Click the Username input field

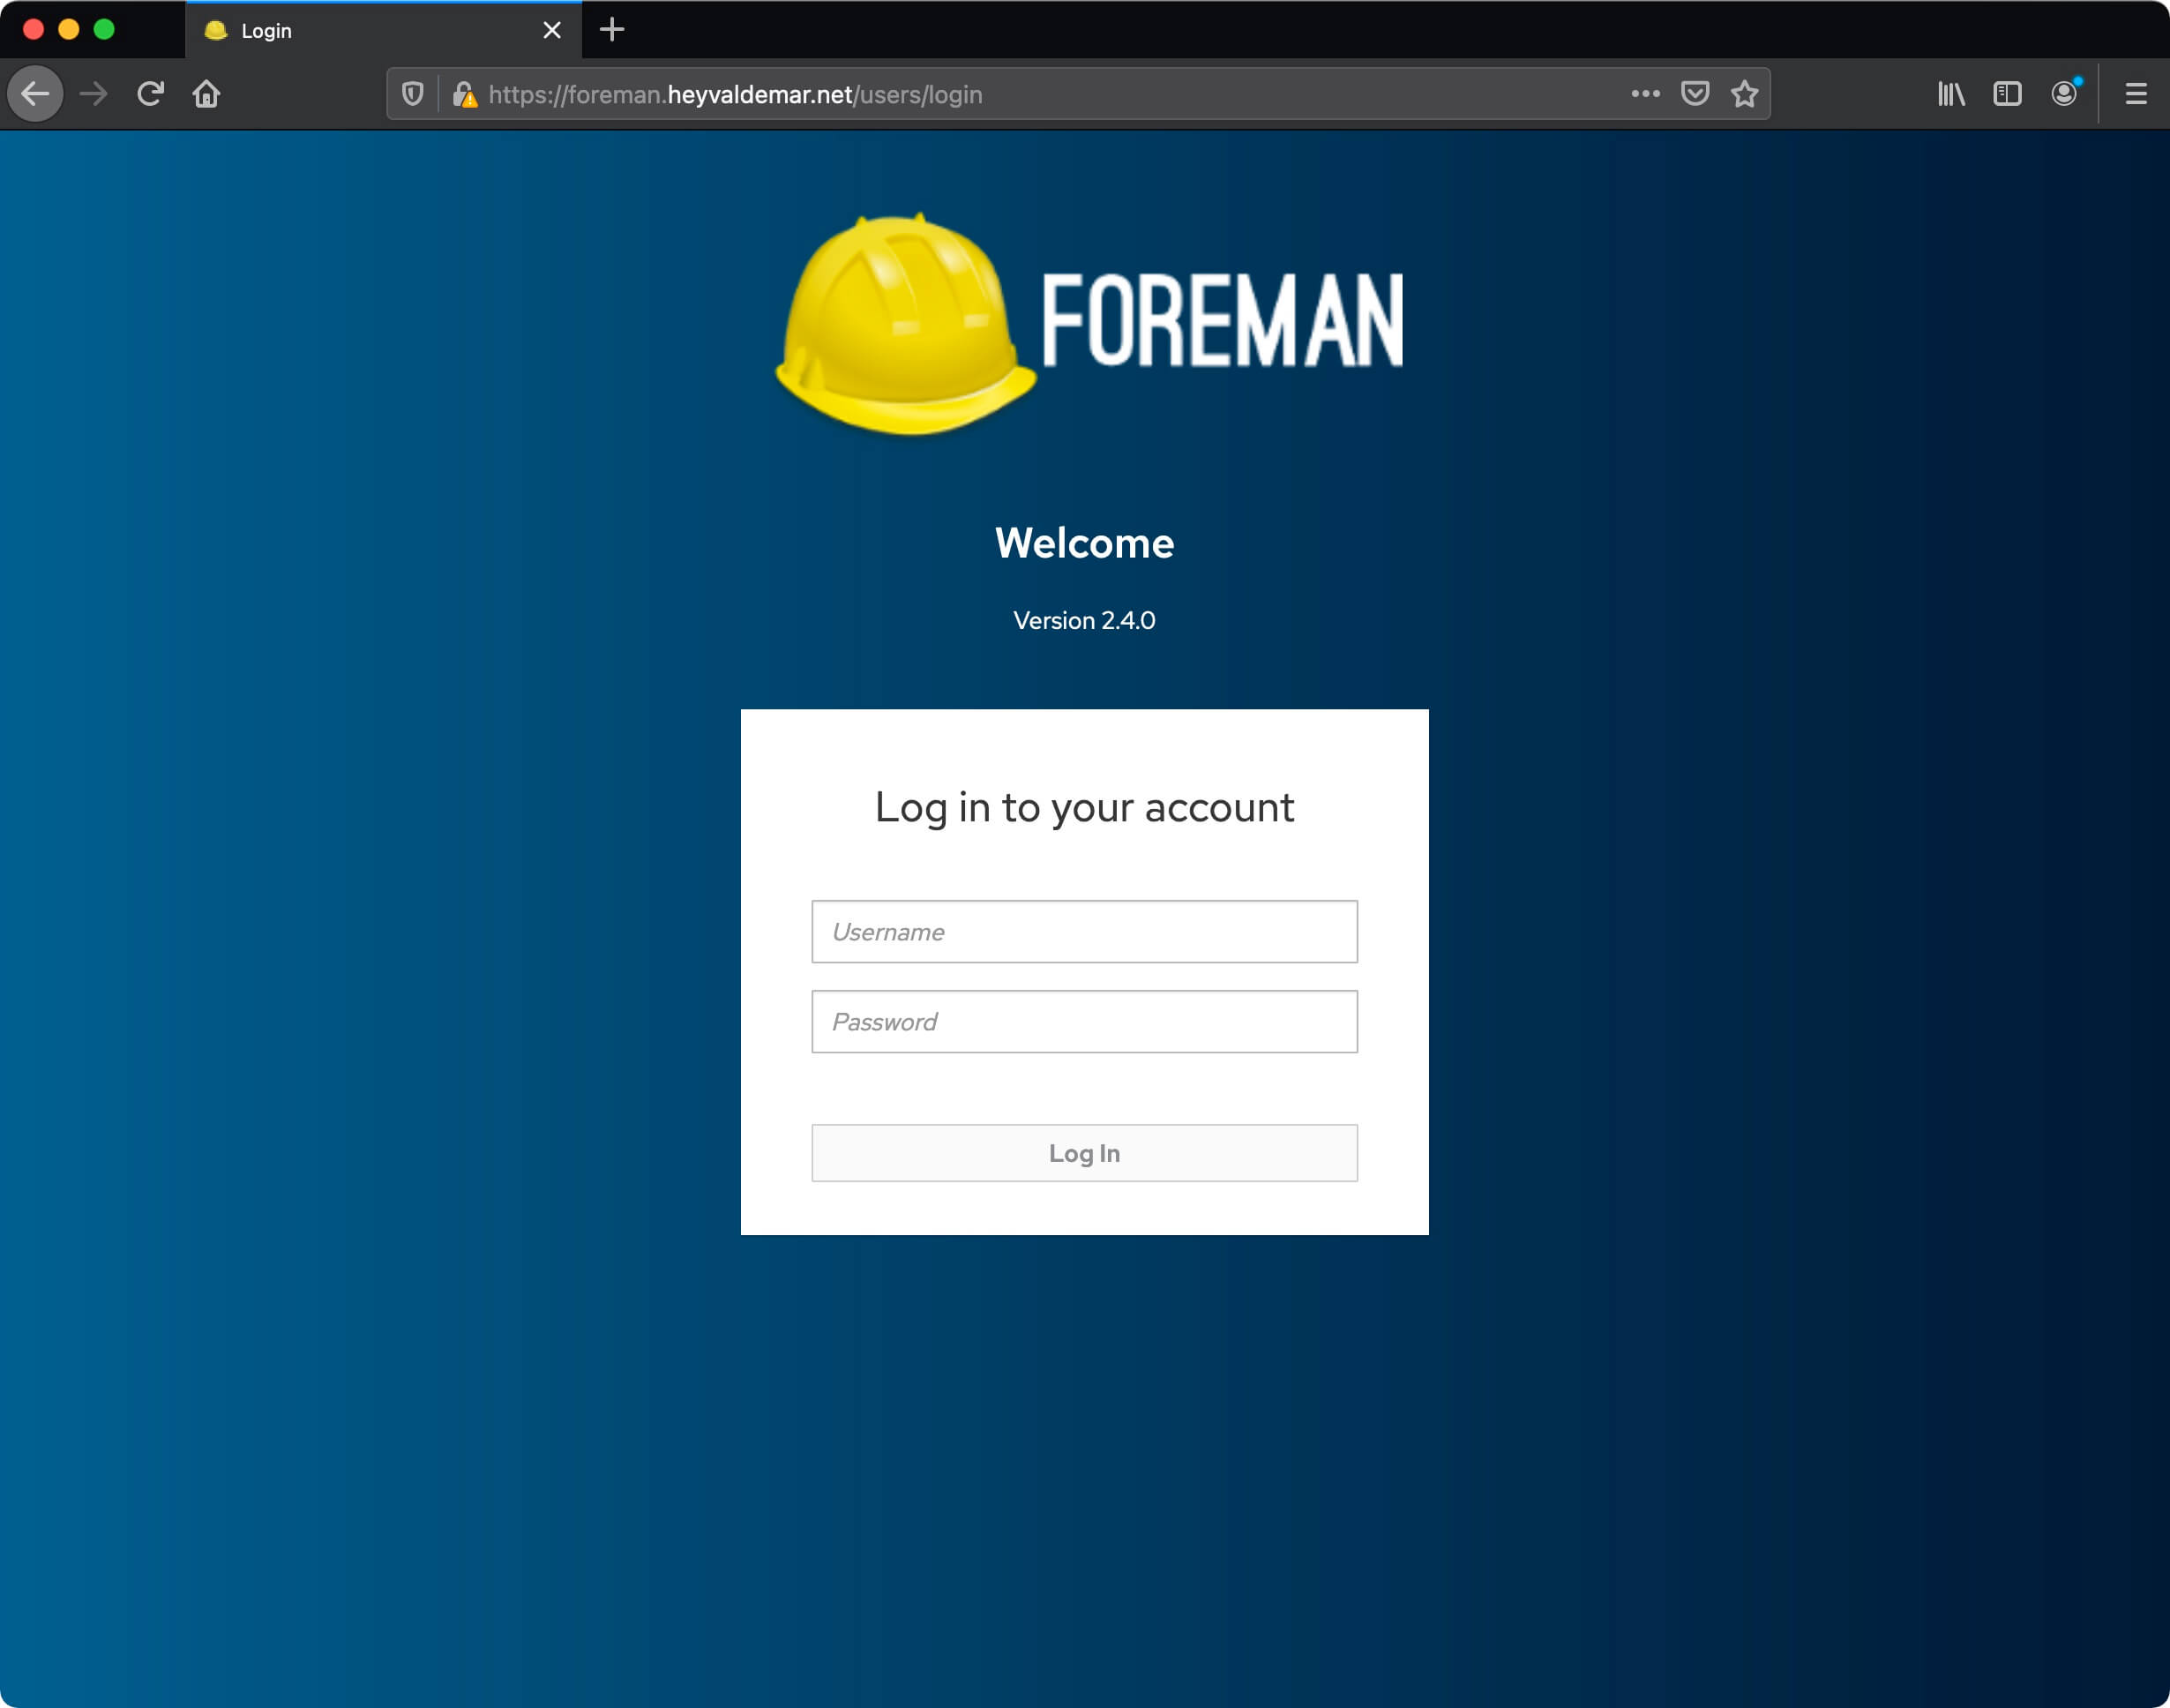pos(1083,932)
